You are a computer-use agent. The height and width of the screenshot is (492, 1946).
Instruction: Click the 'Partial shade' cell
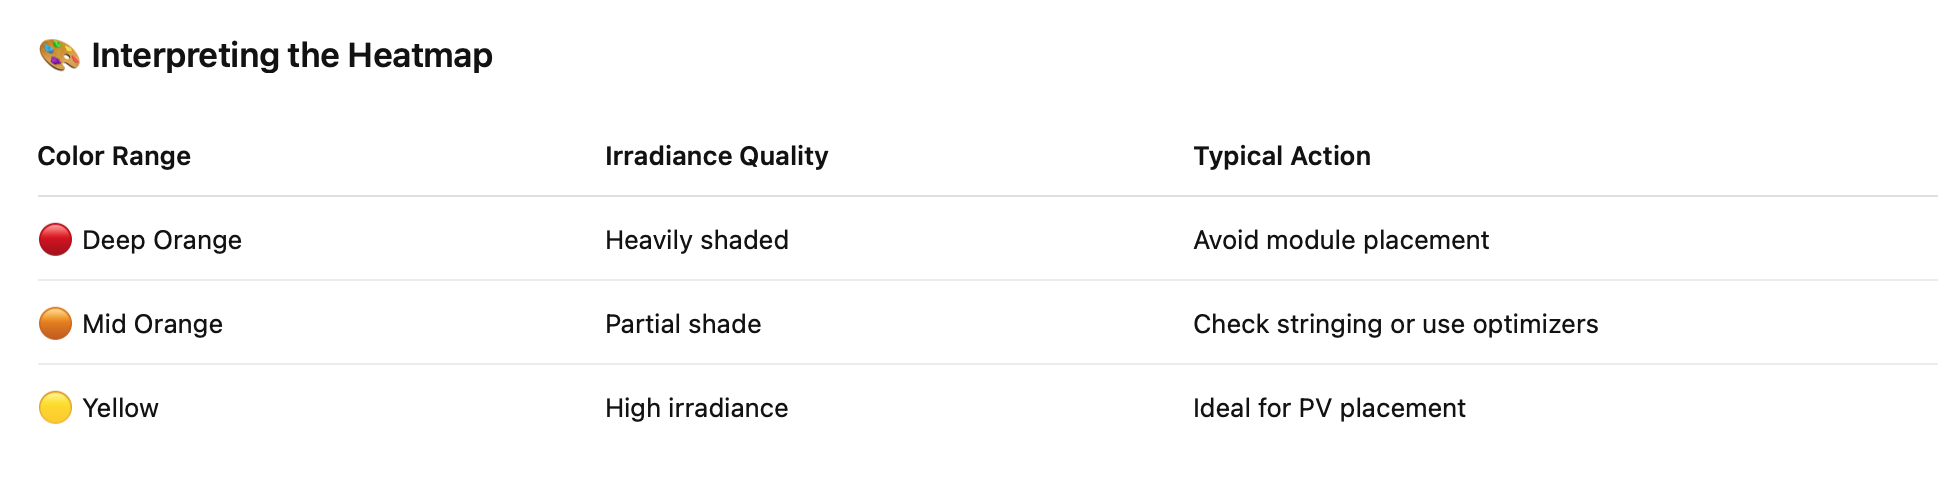683,324
